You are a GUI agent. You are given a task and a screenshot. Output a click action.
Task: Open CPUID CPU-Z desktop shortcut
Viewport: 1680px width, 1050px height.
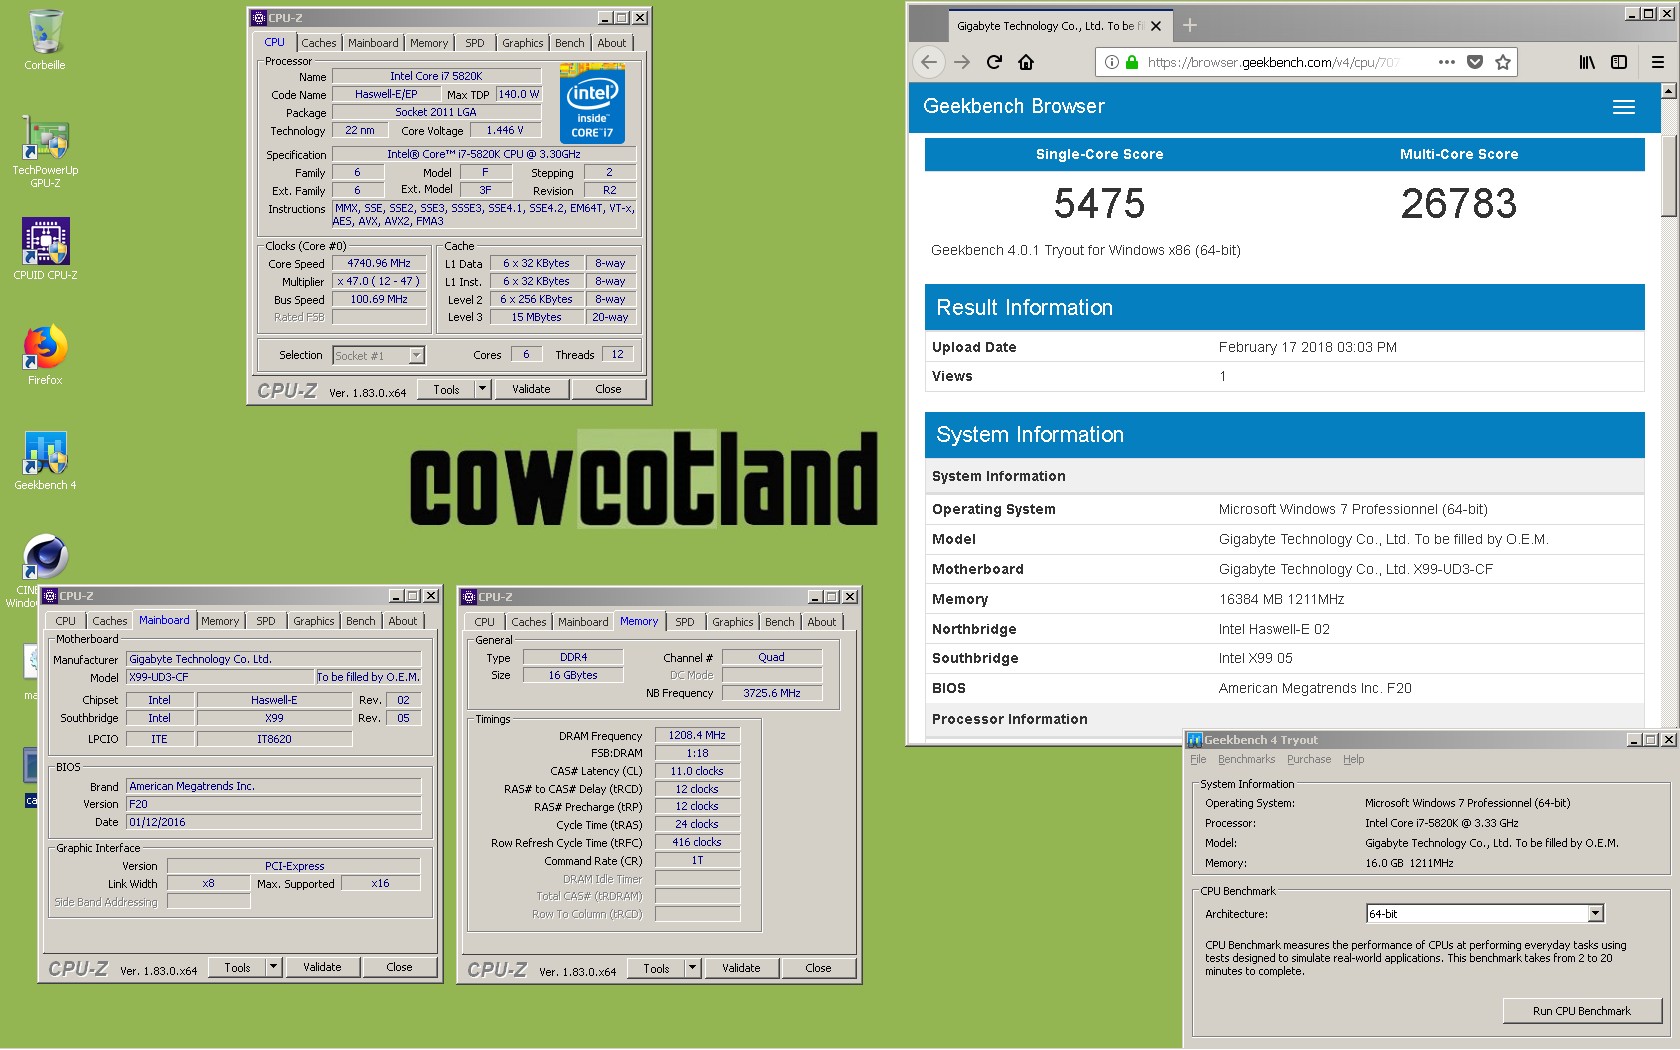45,249
